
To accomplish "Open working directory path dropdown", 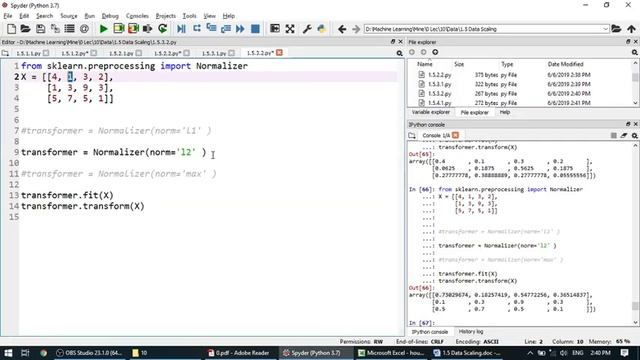I will [605, 29].
